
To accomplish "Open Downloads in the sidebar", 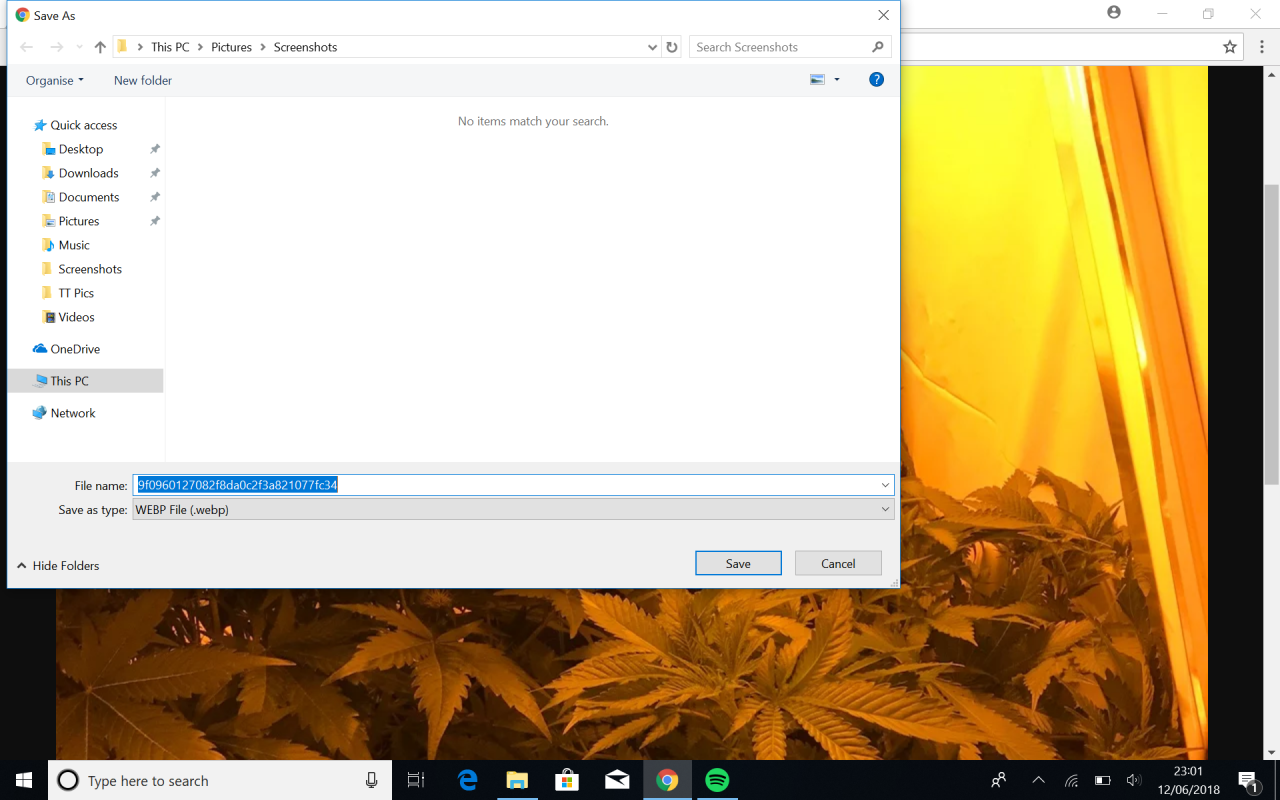I will (x=88, y=173).
